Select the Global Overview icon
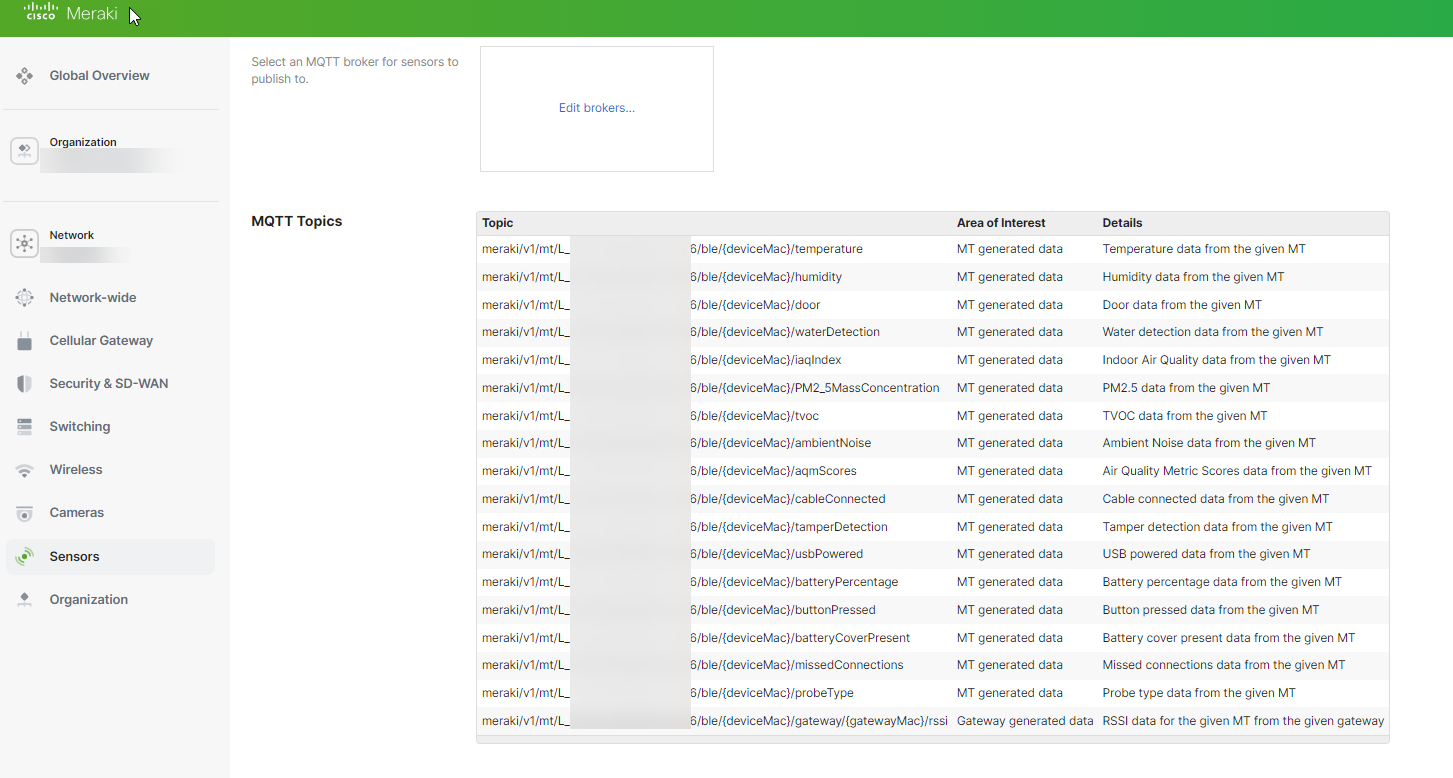 (x=24, y=75)
